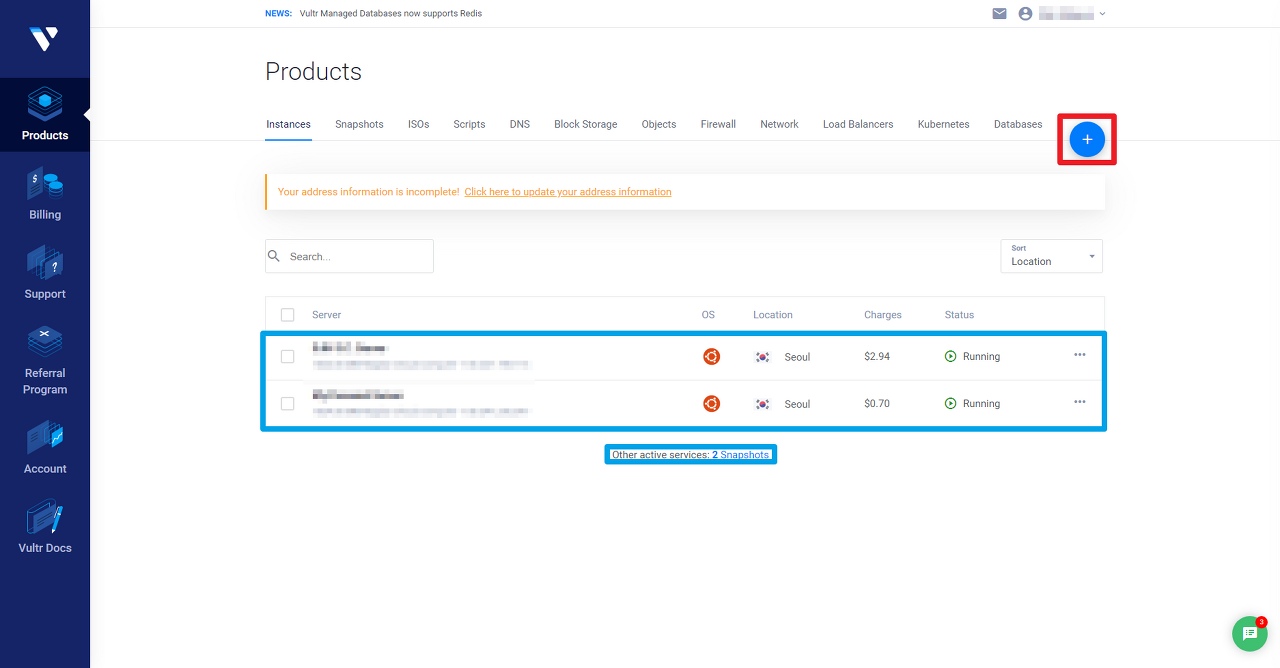Open the Account sidebar section
The width and height of the screenshot is (1280, 668).
click(x=45, y=448)
